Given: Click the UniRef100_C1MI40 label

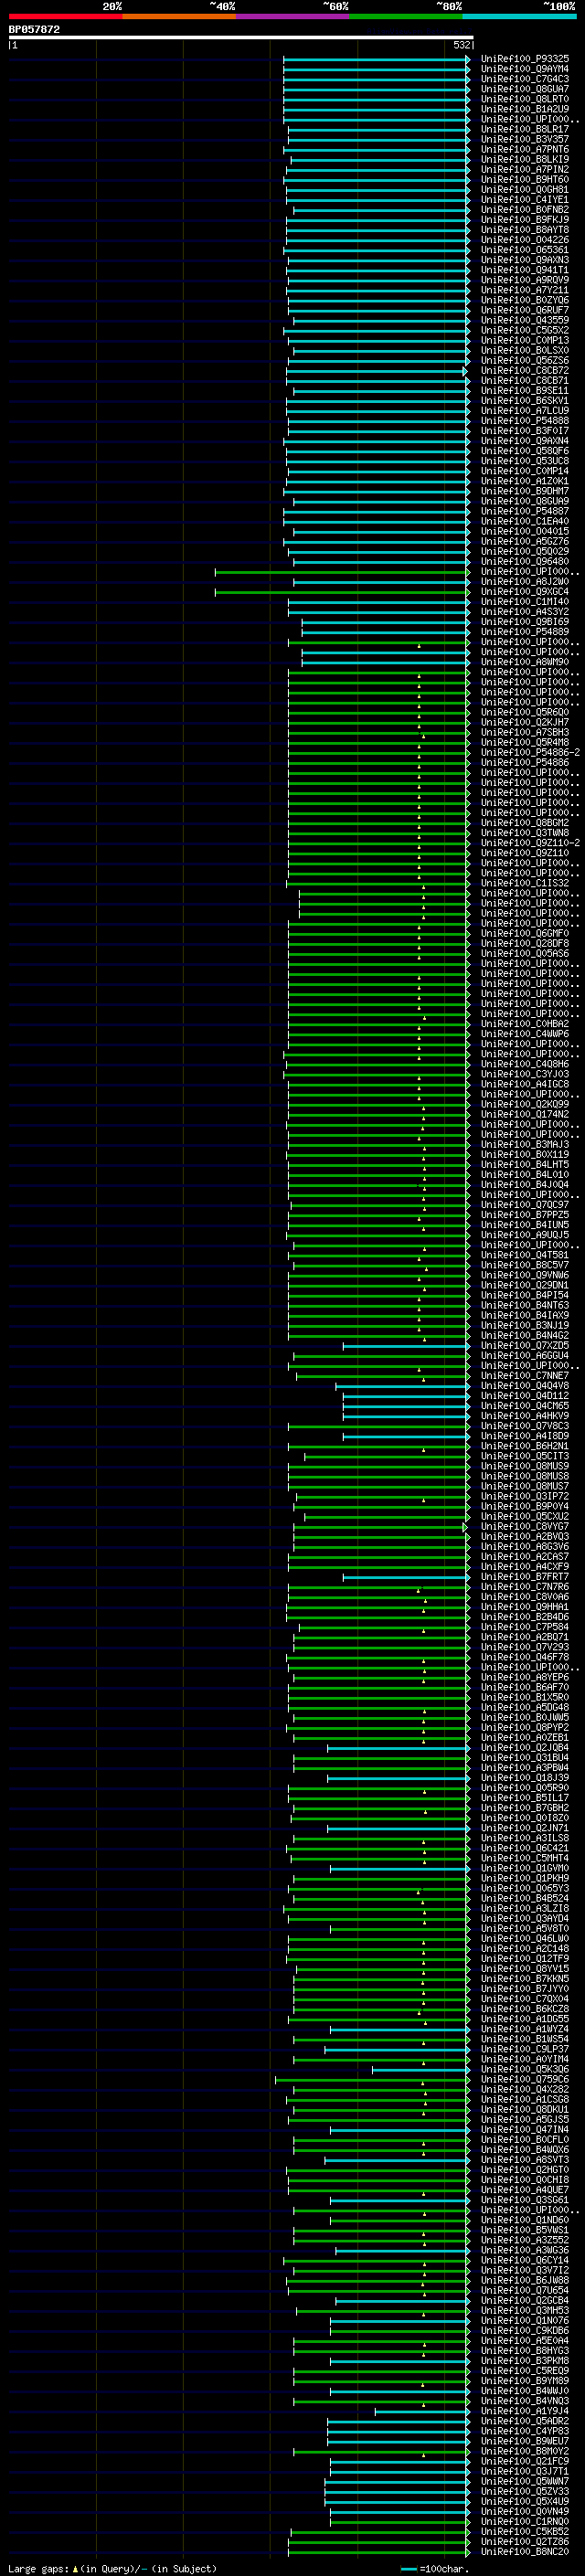Looking at the screenshot, I should 525,601.
